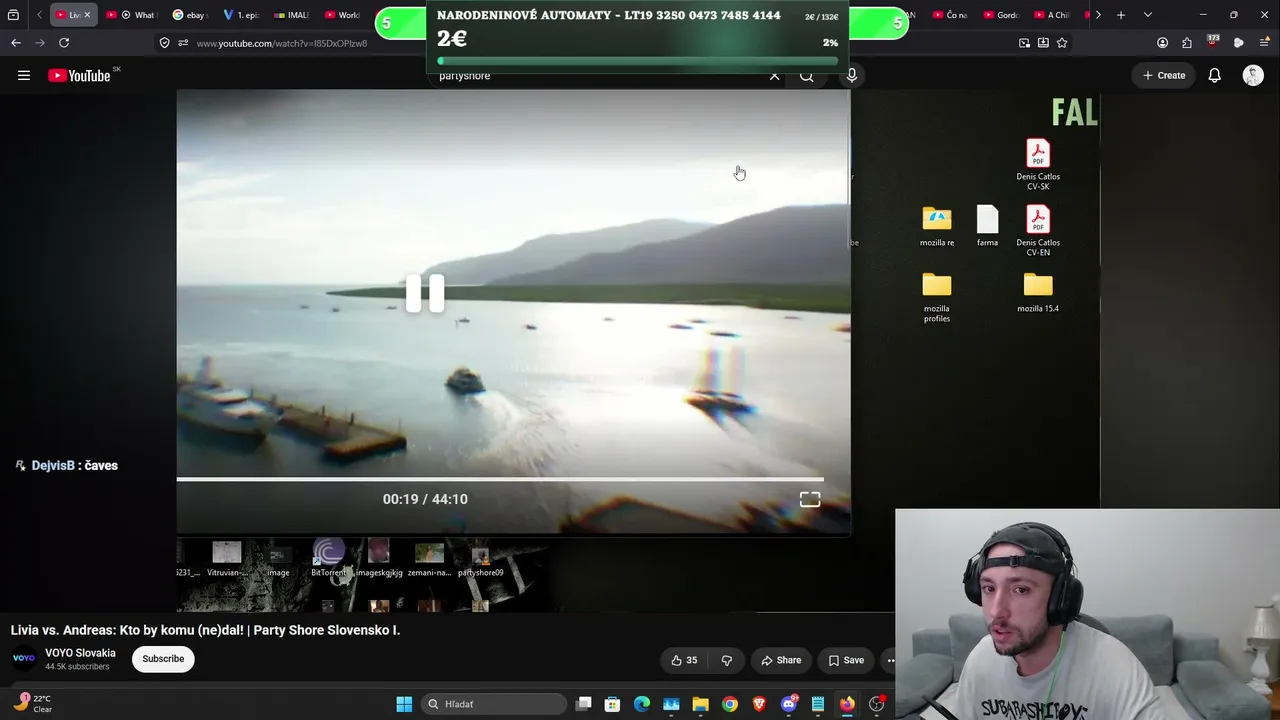Screen dimensions: 1280x720
Task: Start voice search with the microphone icon
Action: (x=852, y=75)
